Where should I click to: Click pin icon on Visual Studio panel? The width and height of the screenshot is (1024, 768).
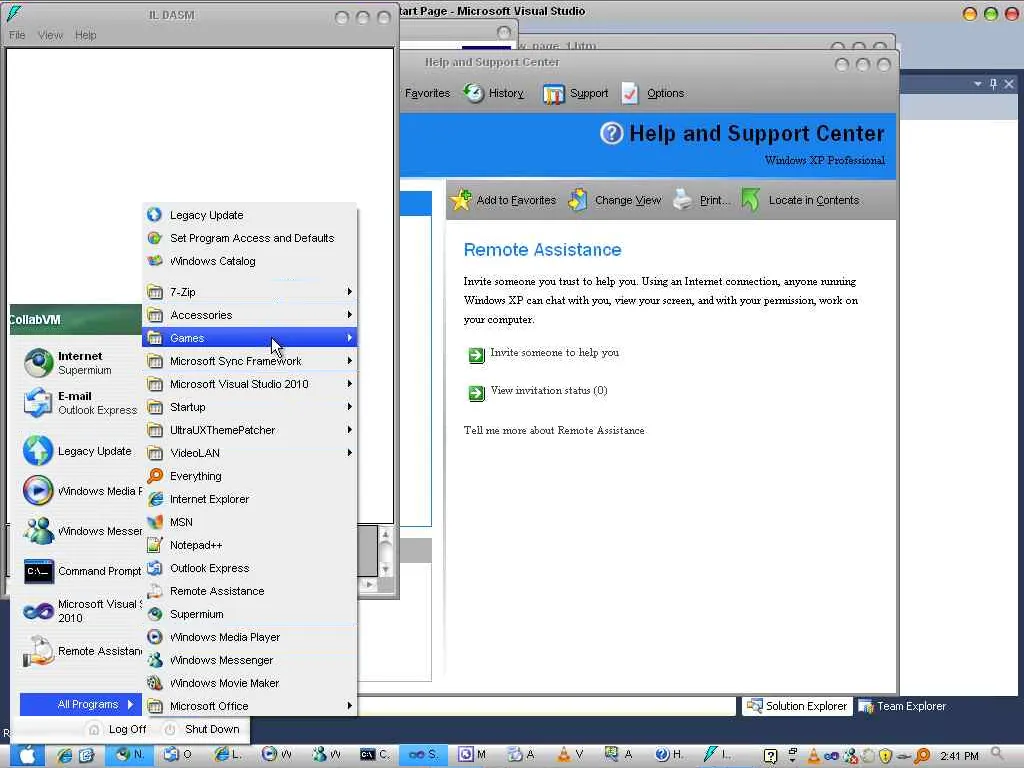coord(993,84)
